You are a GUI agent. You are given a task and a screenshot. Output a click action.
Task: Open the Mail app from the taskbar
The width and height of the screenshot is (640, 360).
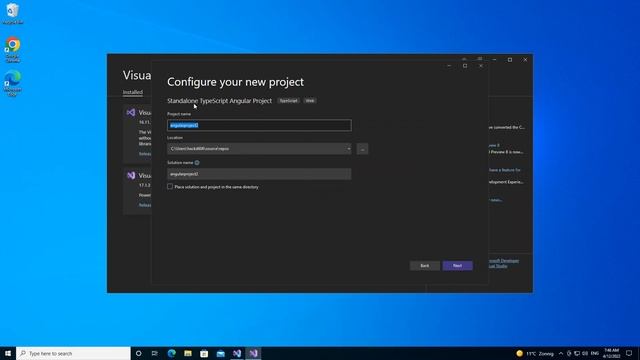point(220,353)
